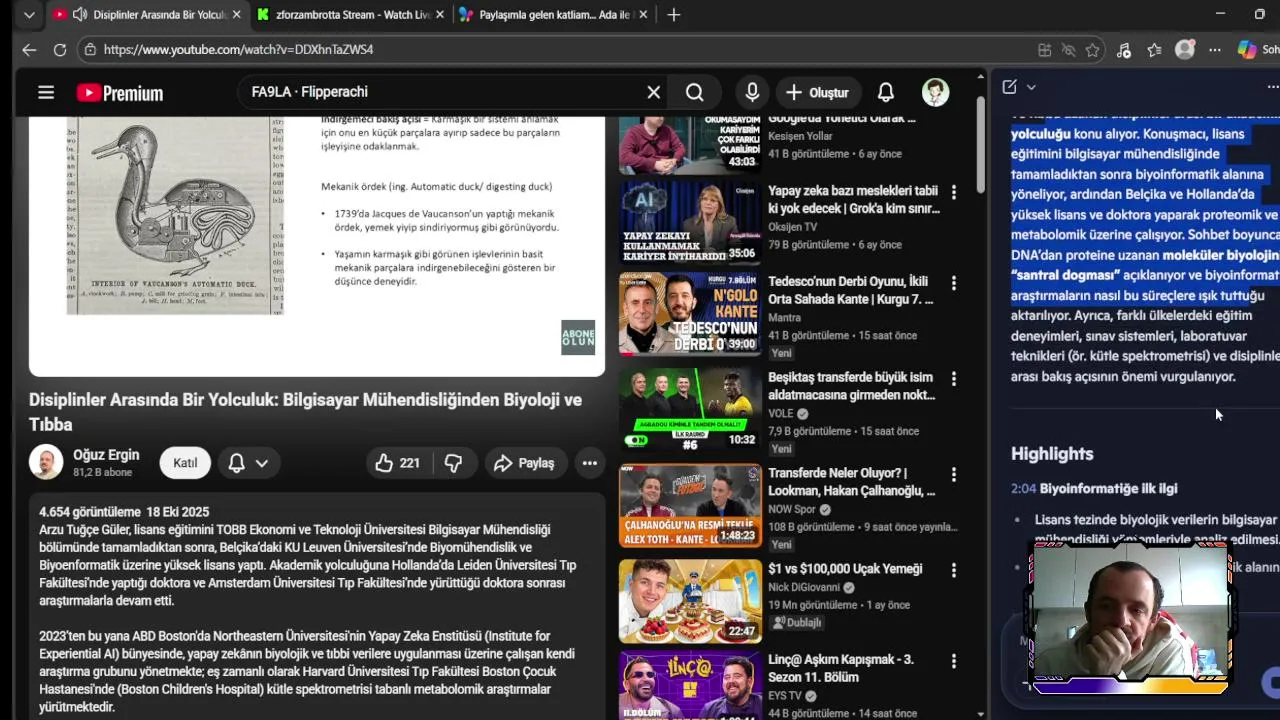Open video options for $1 vs $100,000 Uçak Yemeği
This screenshot has height=720, width=1280.
(x=953, y=569)
